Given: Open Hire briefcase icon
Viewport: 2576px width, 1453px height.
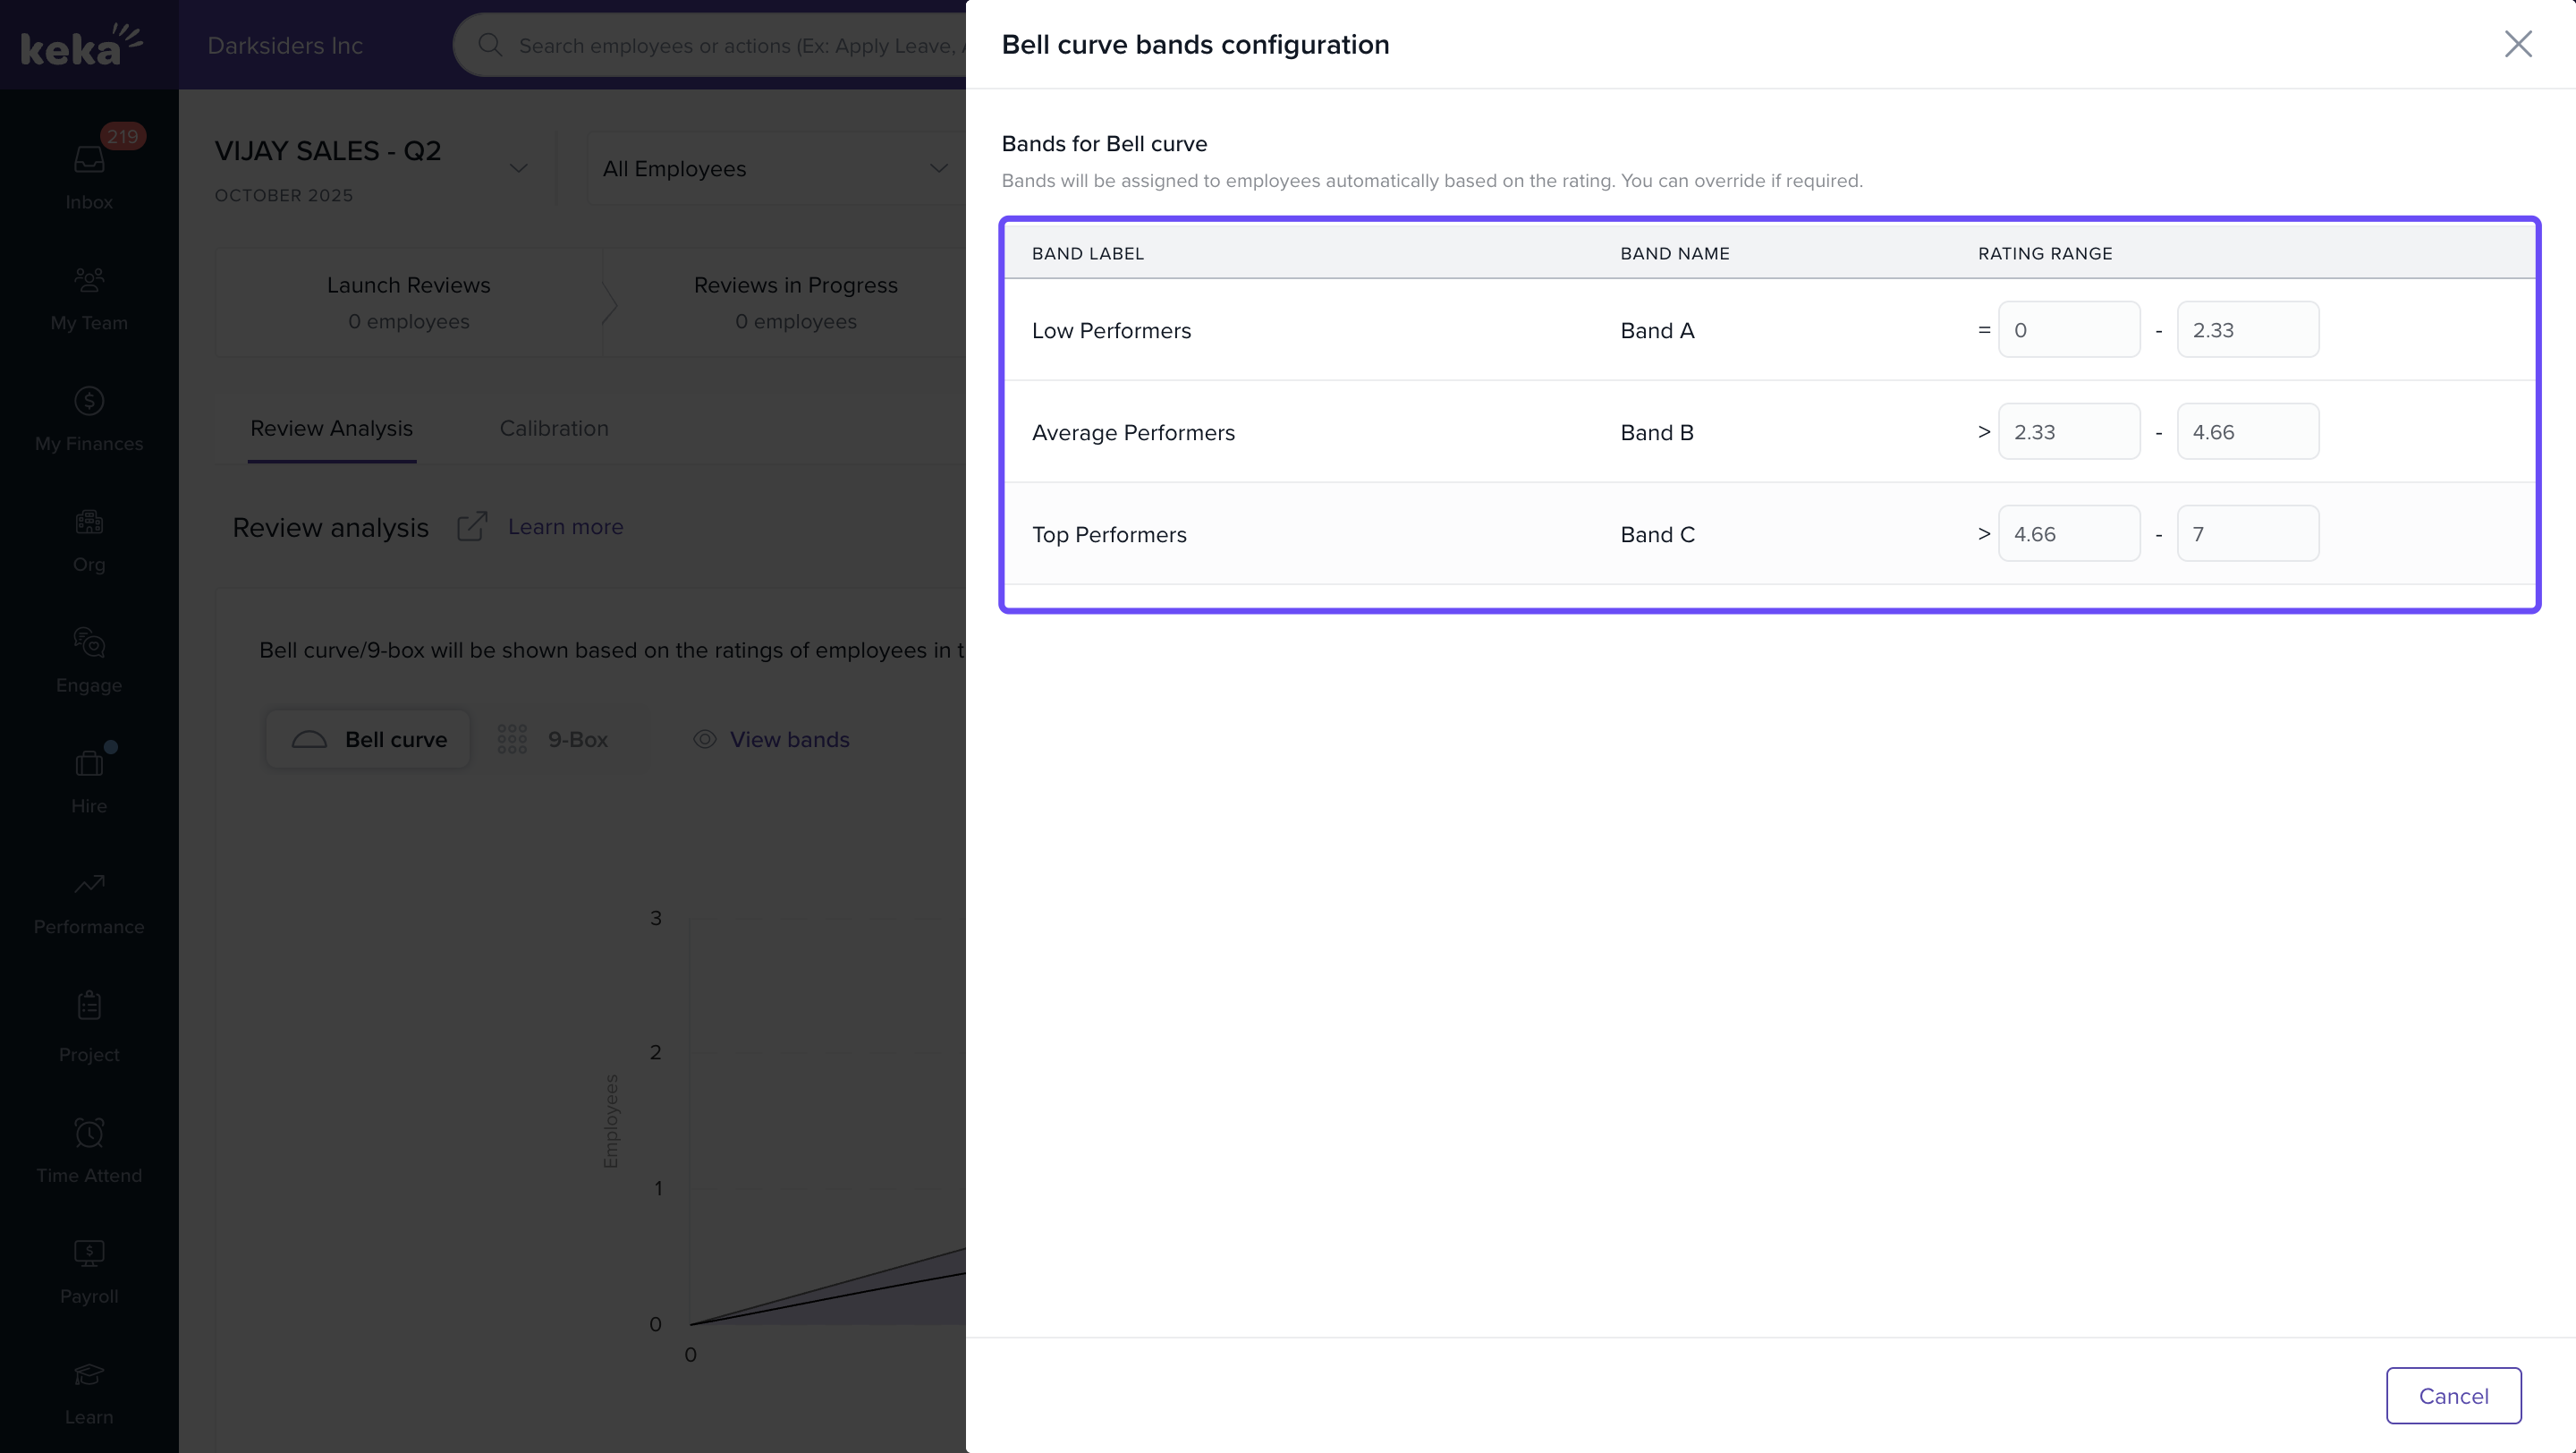Looking at the screenshot, I should tap(88, 764).
